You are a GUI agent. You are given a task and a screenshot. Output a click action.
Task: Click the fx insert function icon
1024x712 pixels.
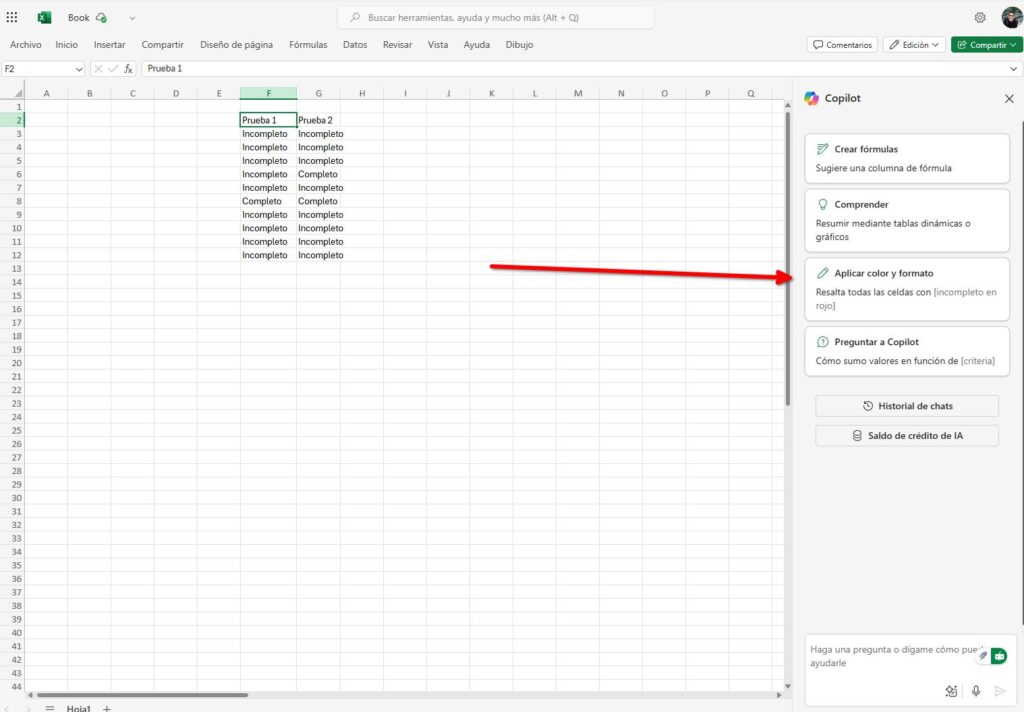129,69
